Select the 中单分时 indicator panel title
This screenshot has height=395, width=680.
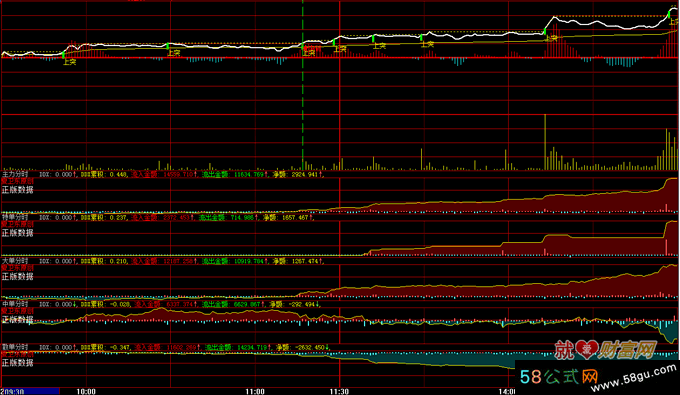[15, 304]
